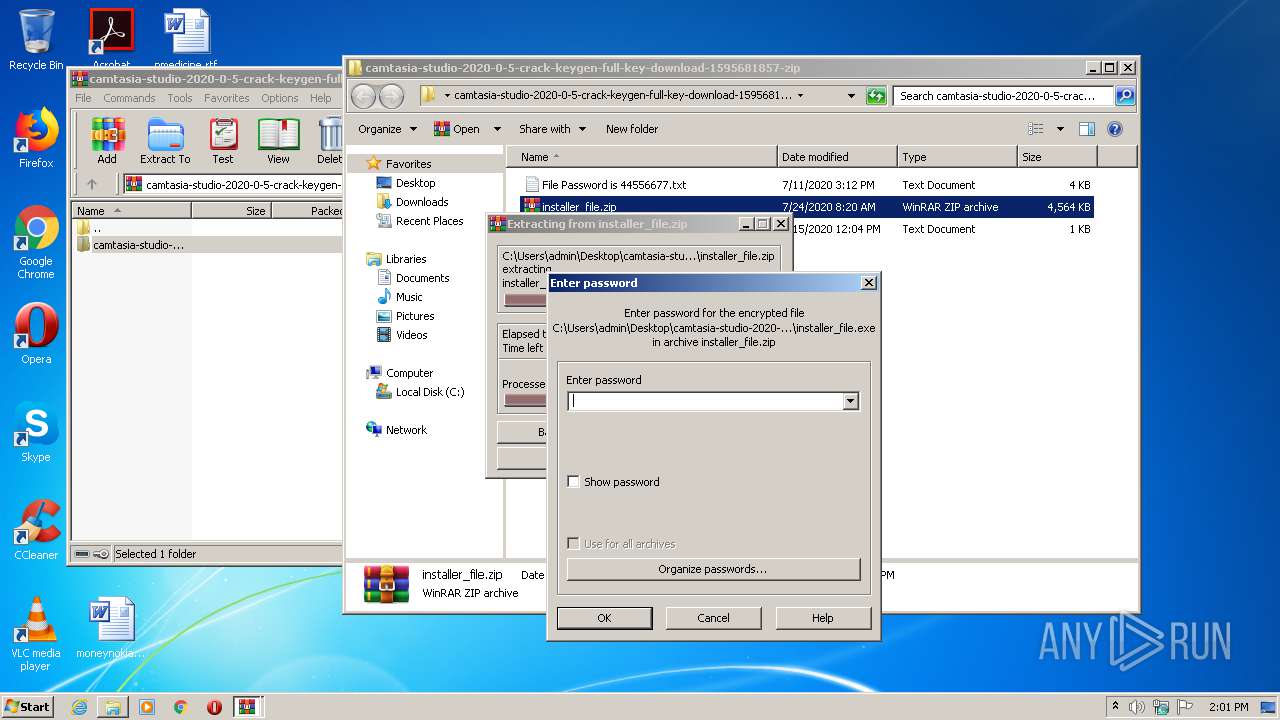The height and width of the screenshot is (720, 1280).
Task: Open the Organize dropdown in Explorer
Action: (387, 129)
